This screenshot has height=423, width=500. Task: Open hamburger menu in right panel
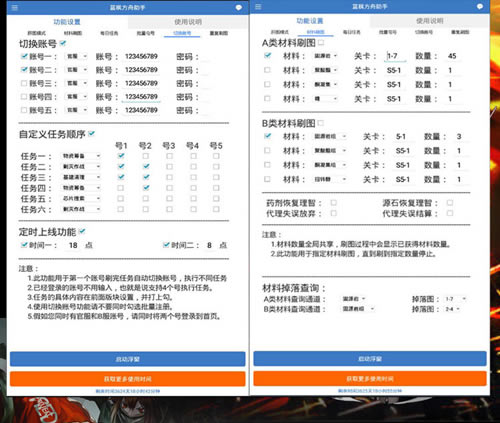point(258,7)
